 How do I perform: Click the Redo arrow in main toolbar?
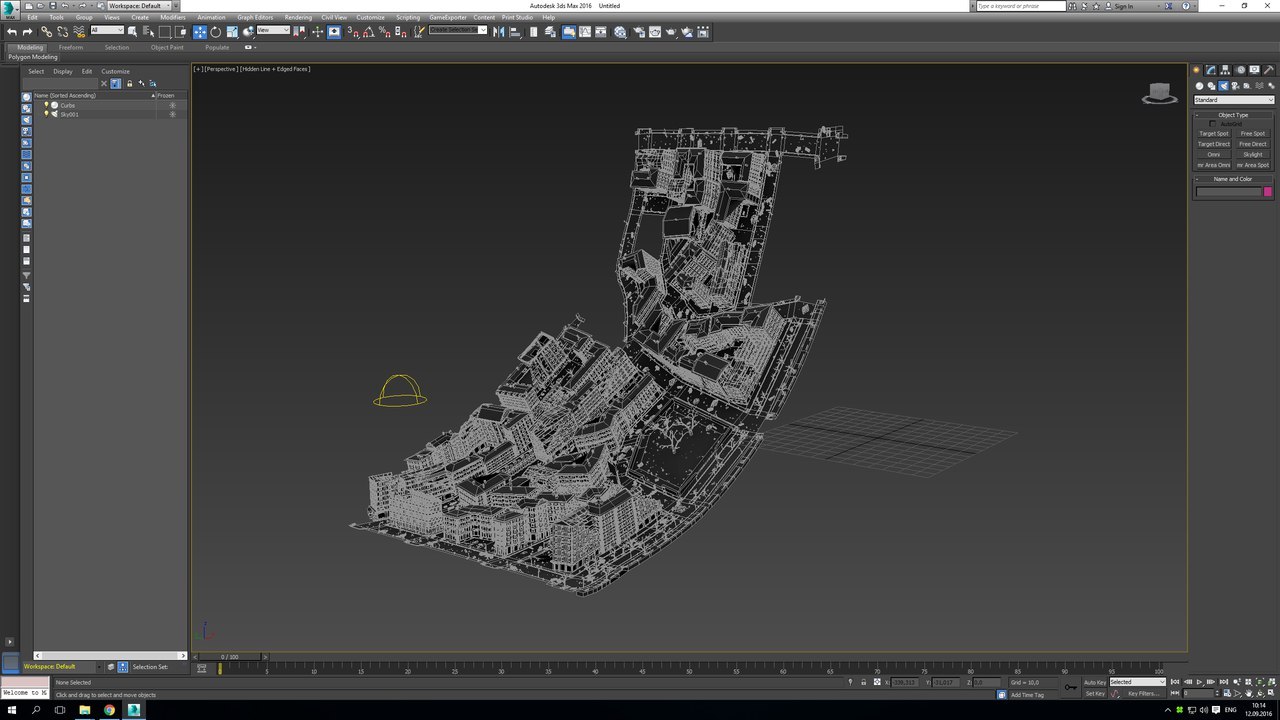point(27,32)
